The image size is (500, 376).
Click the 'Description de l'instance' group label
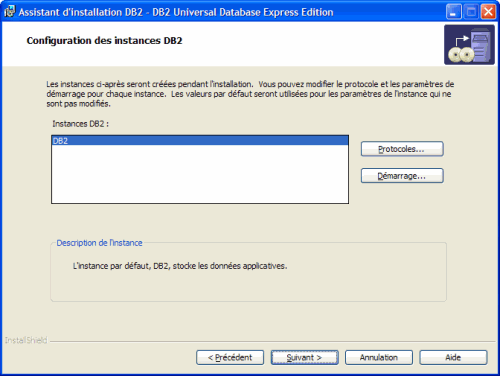click(x=99, y=243)
